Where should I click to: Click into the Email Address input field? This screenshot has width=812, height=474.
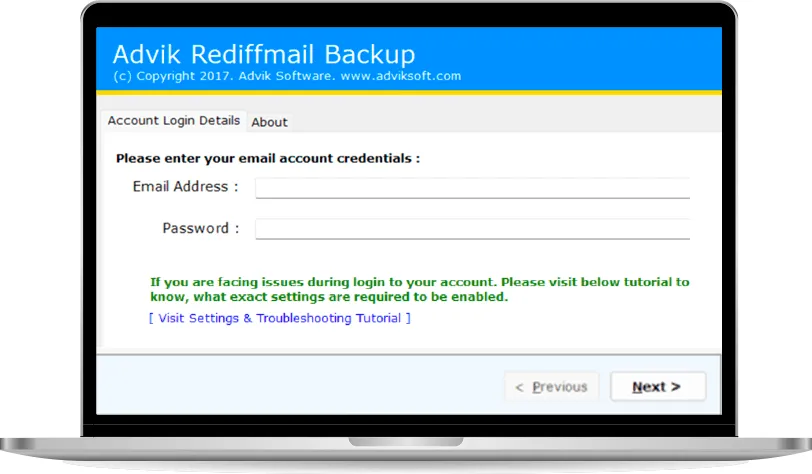click(x=472, y=187)
